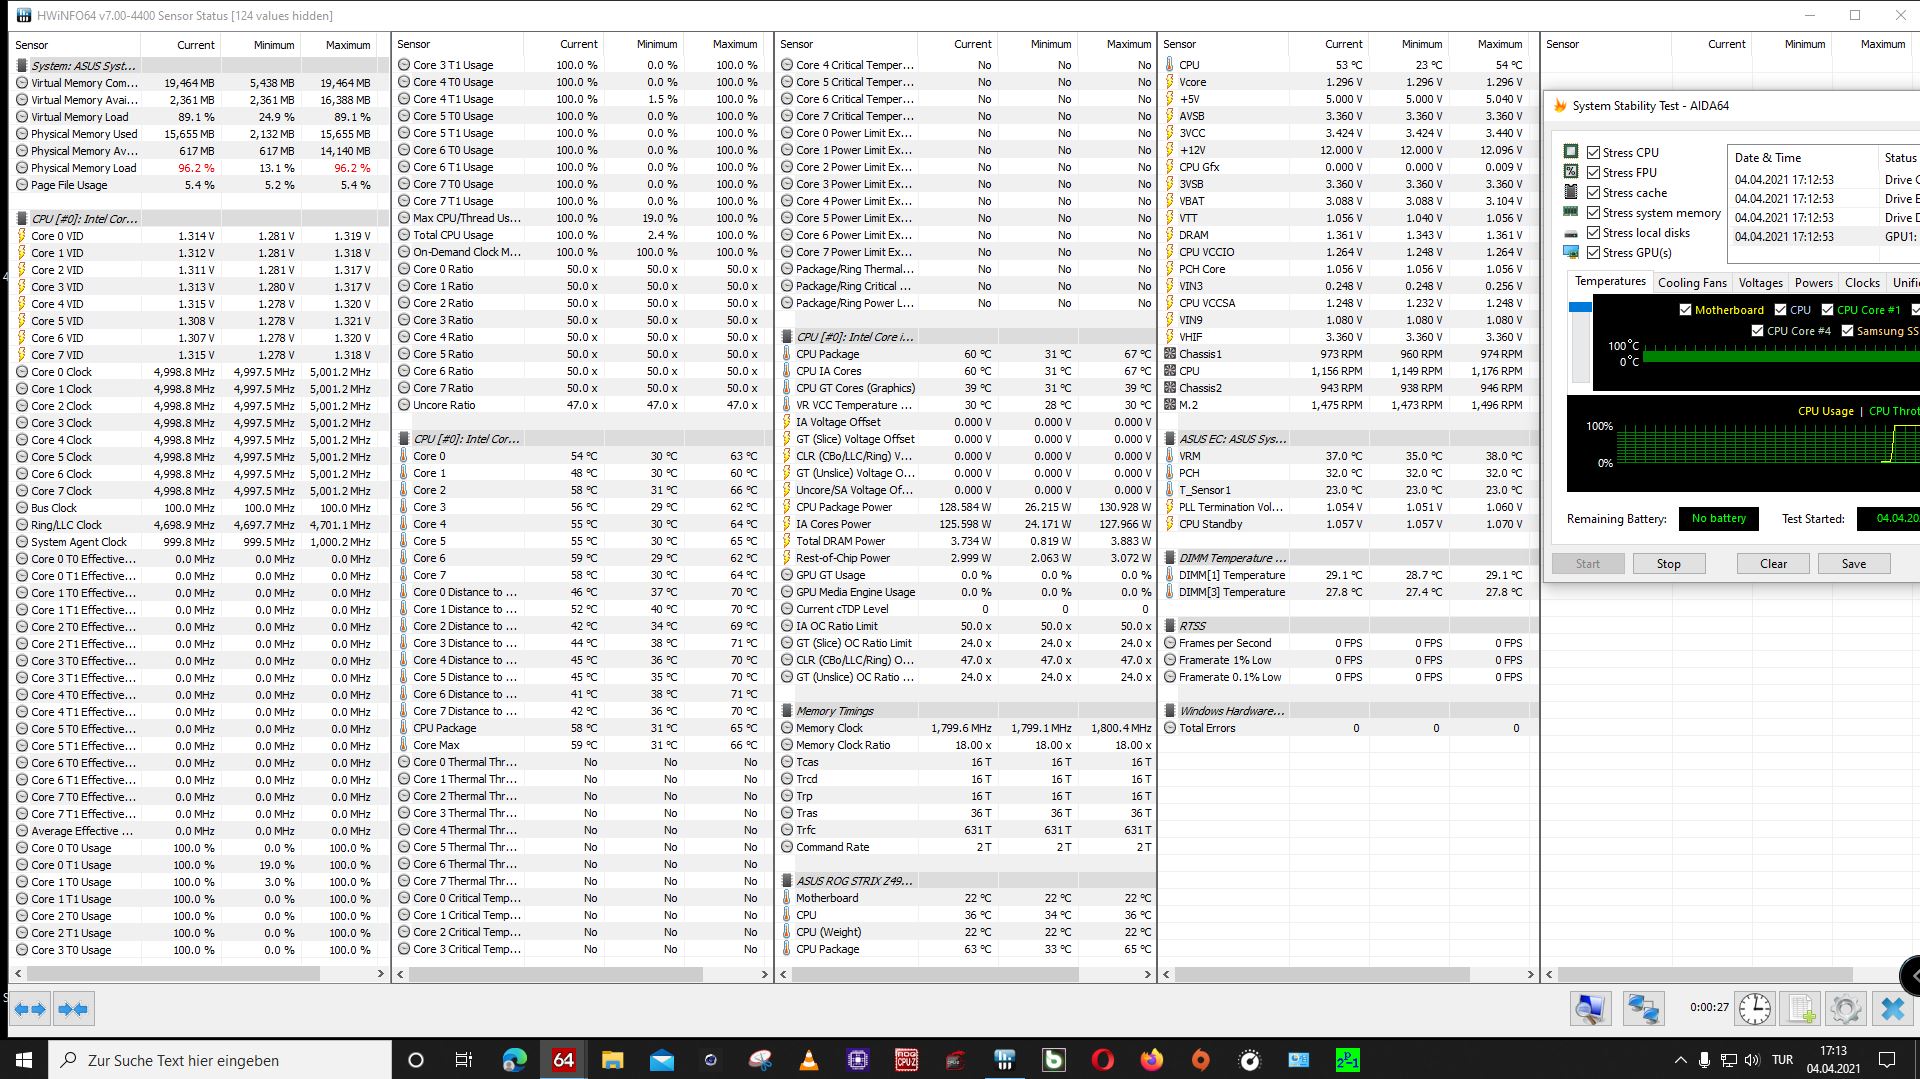Screen dimensions: 1920x1079
Task: Toggle the CPU Core #1 graph checkbox
Action: coord(1827,310)
